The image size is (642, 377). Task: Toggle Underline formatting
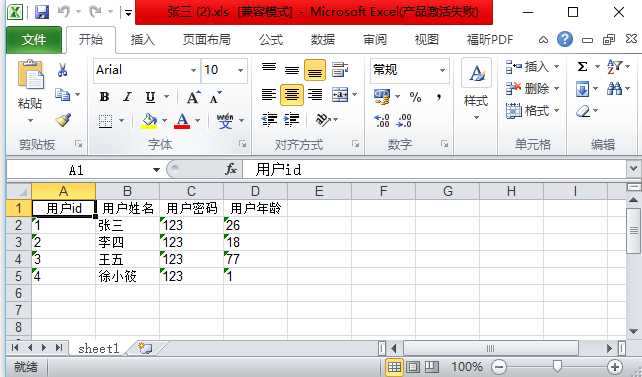pos(150,97)
